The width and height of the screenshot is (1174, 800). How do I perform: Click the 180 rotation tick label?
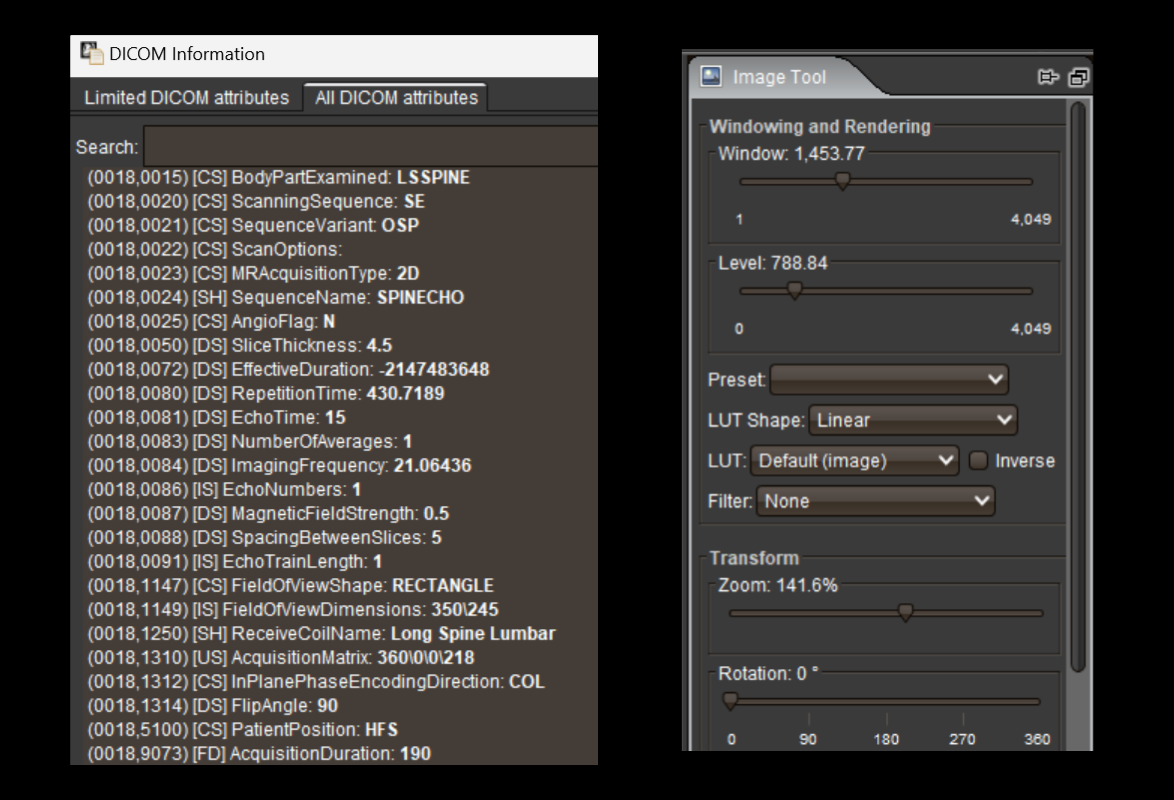[886, 739]
